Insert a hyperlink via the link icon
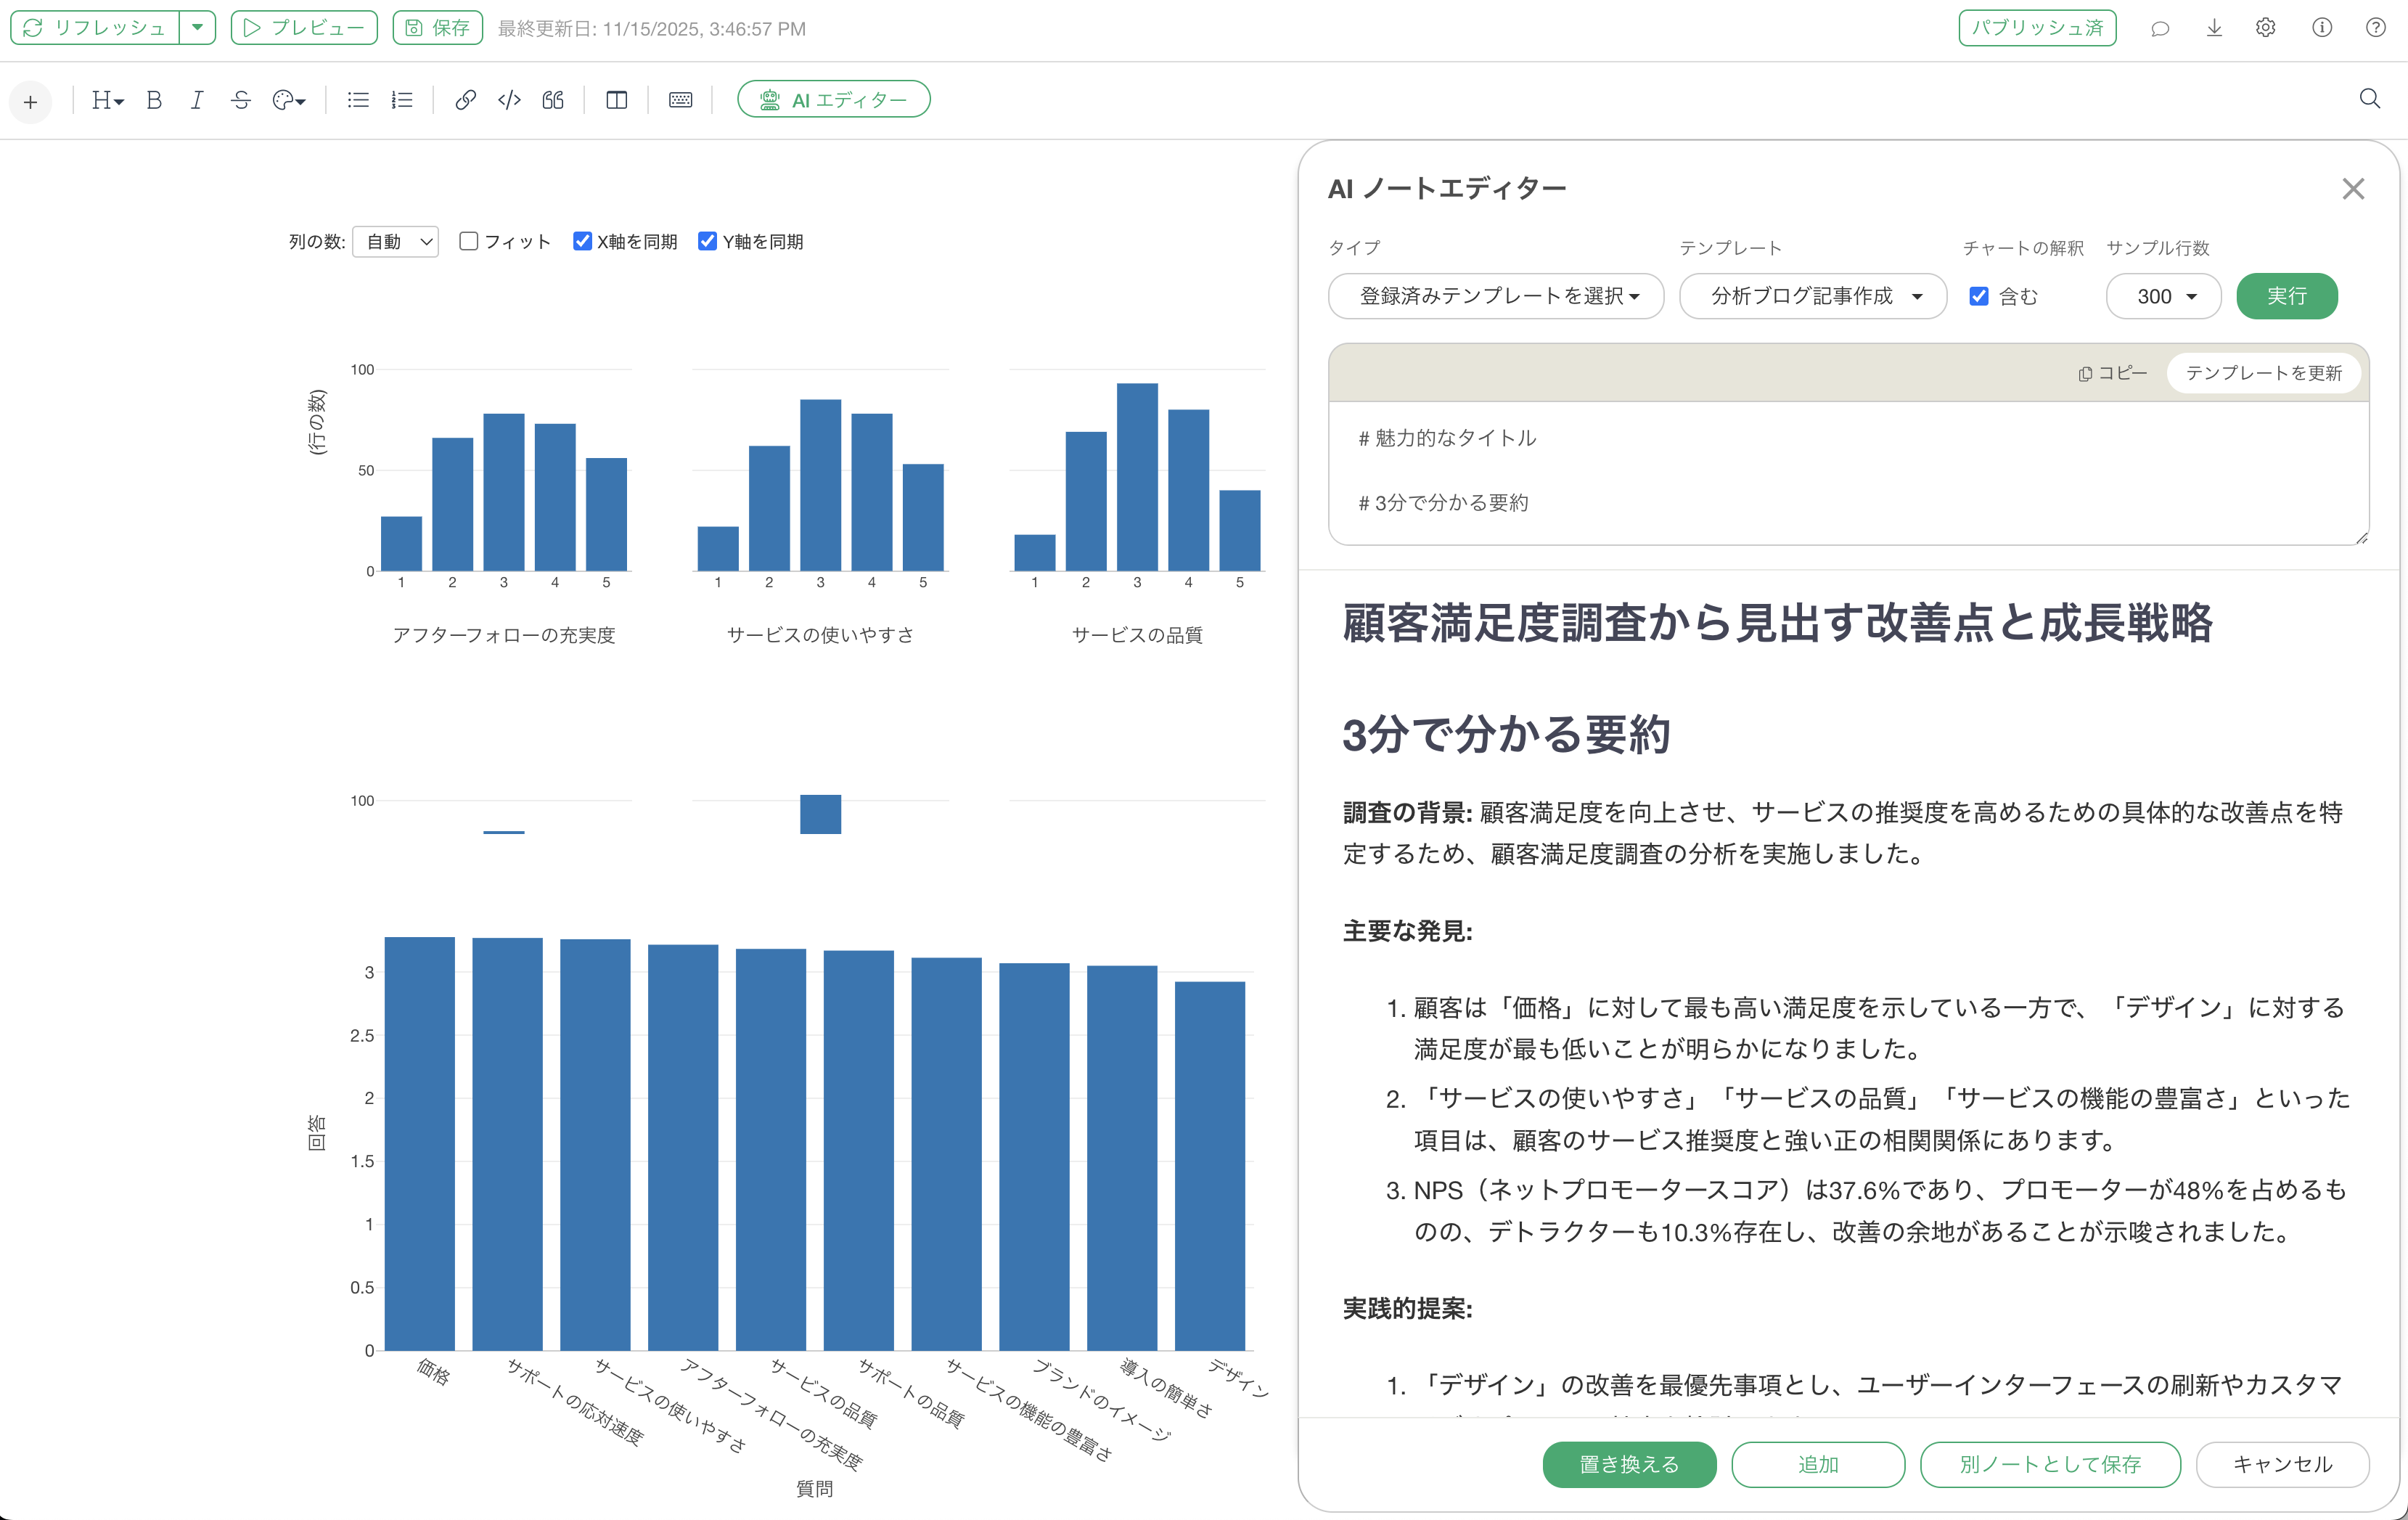Image resolution: width=2408 pixels, height=1520 pixels. coord(465,100)
